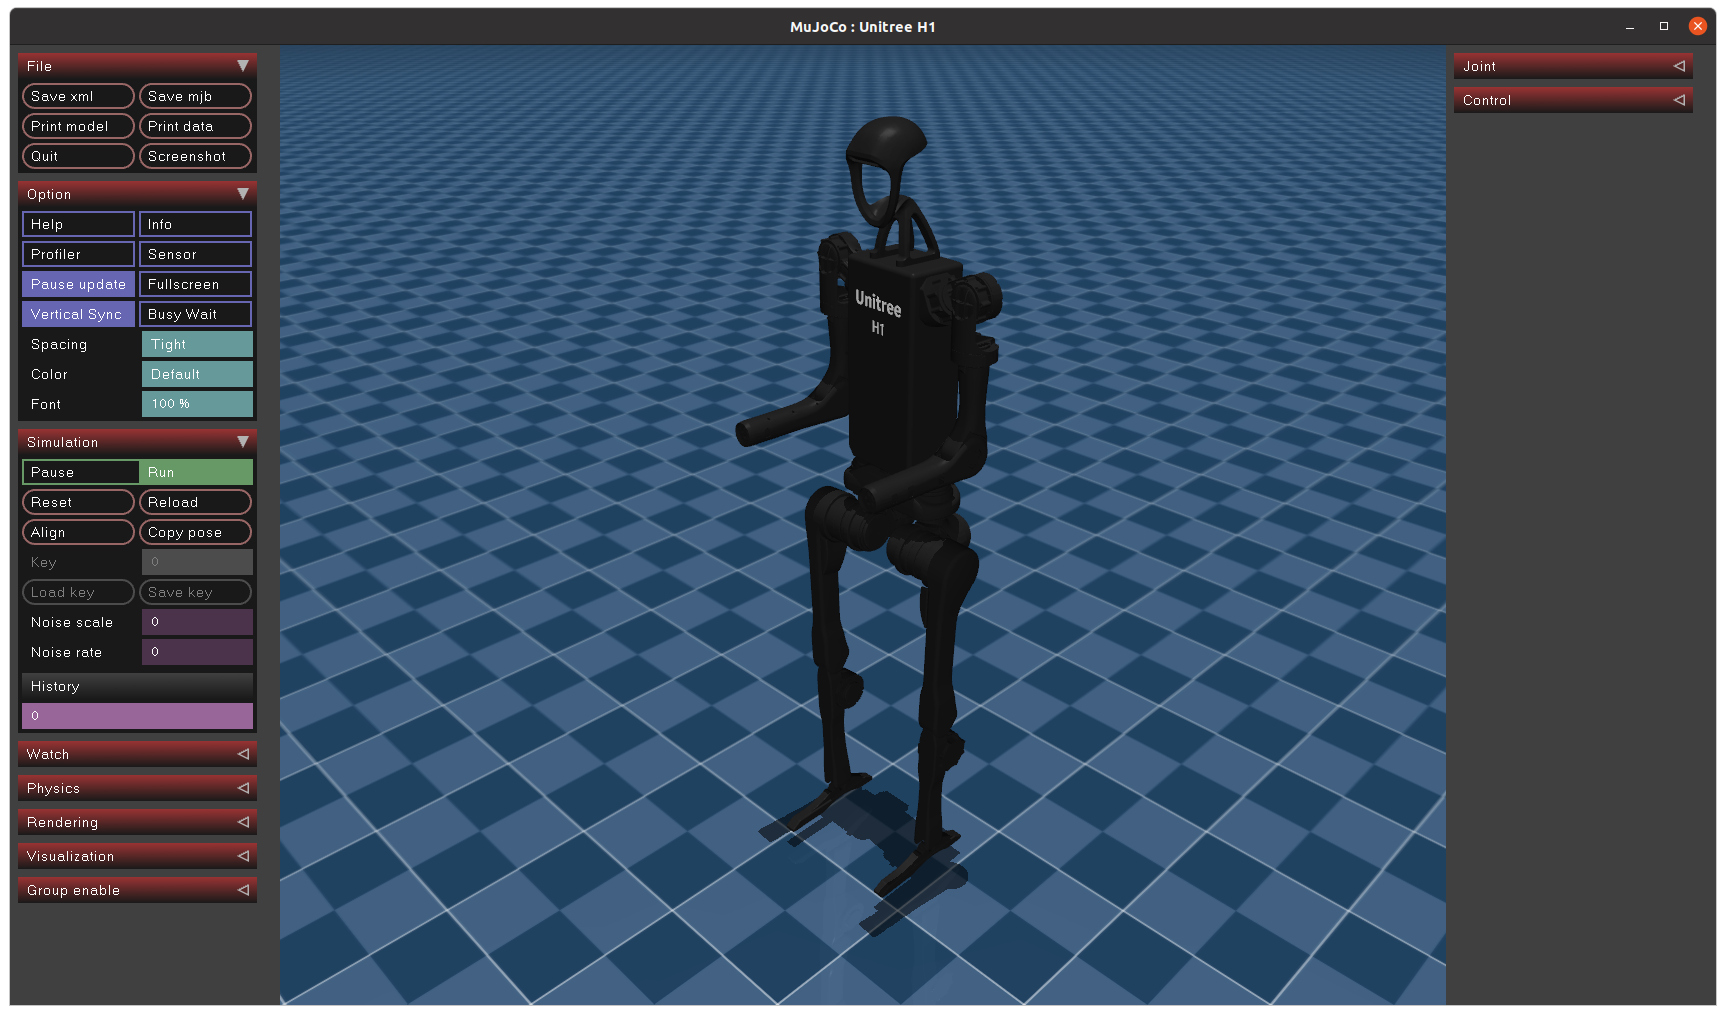Change Font size 100 %
The height and width of the screenshot is (1015, 1726).
coord(197,404)
